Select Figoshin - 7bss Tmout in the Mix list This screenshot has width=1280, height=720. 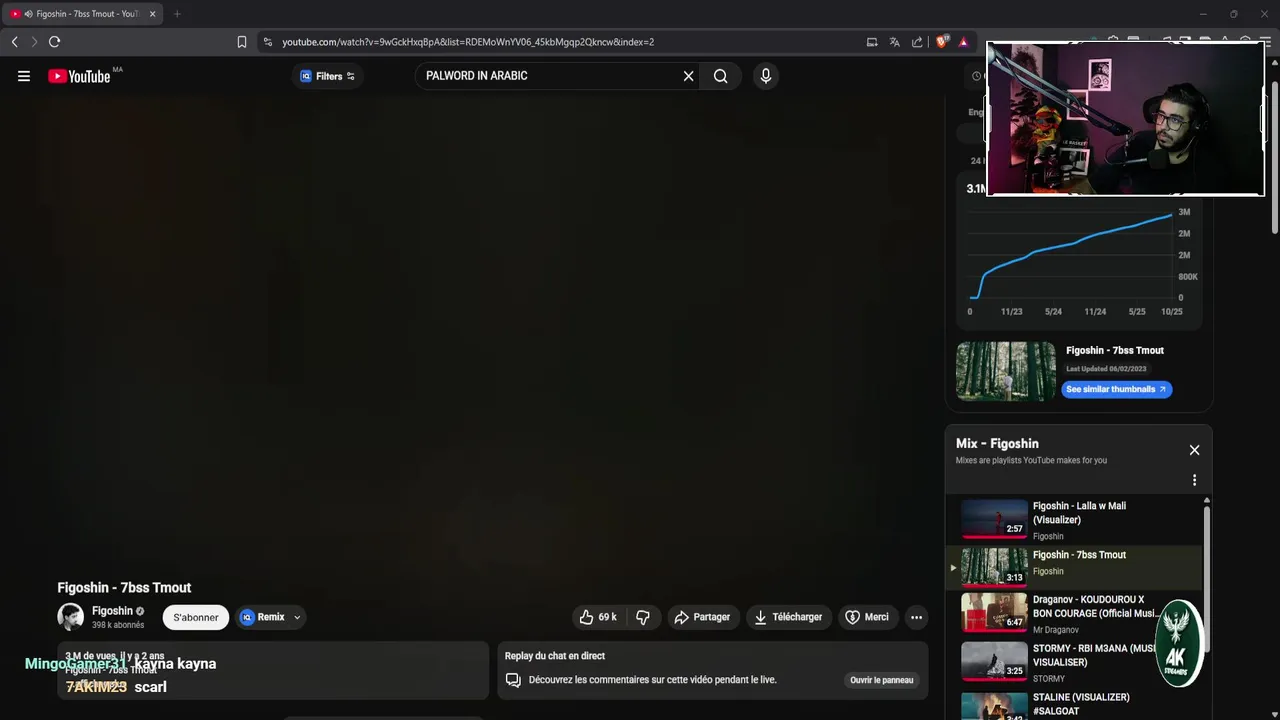1074,566
